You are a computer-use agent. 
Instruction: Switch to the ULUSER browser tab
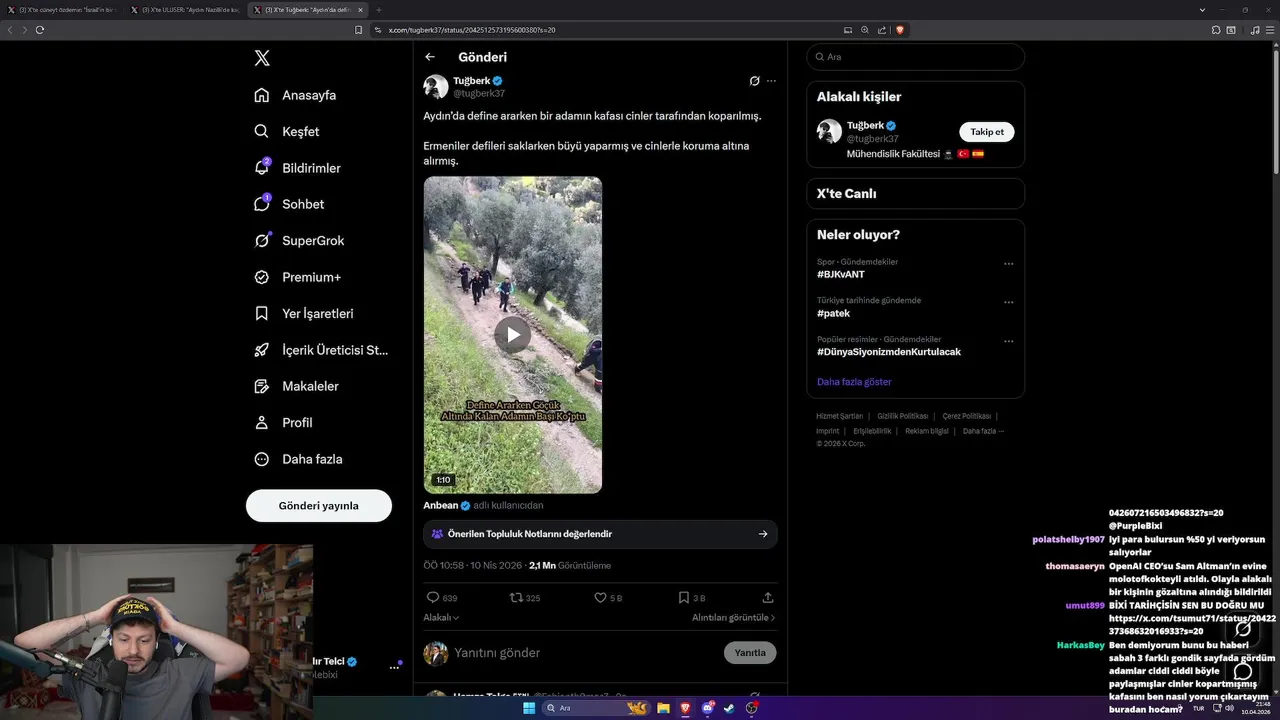pyautogui.click(x=184, y=10)
